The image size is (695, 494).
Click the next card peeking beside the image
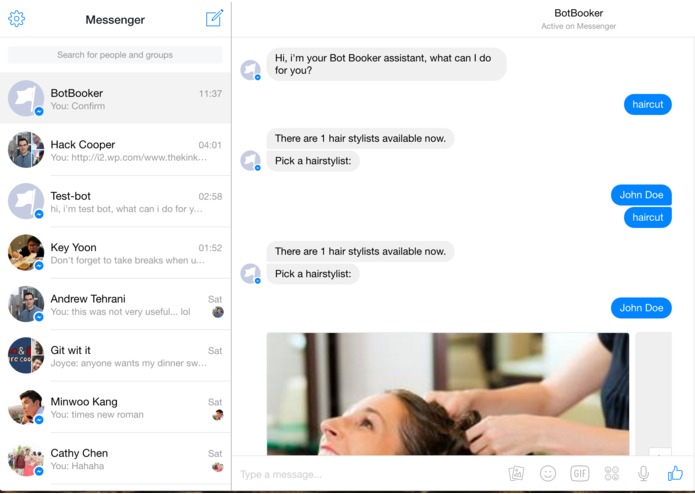(654, 394)
